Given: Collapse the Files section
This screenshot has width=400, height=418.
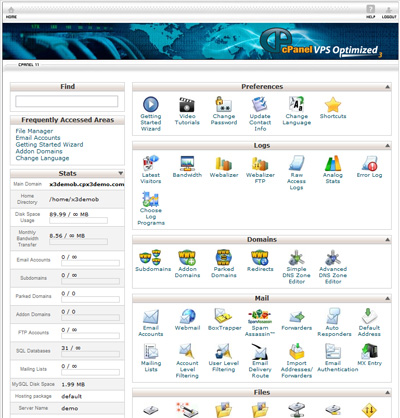Looking at the screenshot, I should pyautogui.click(x=387, y=392).
